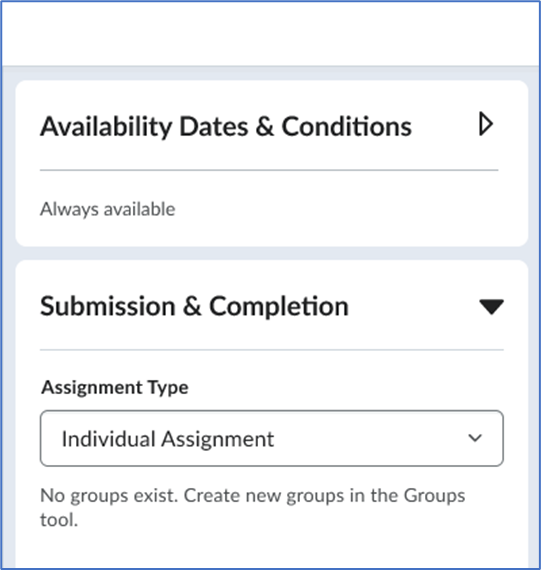Viewport: 541px width, 570px height.
Task: Click the word 'tool.' ending the hint
Action: click(59, 520)
